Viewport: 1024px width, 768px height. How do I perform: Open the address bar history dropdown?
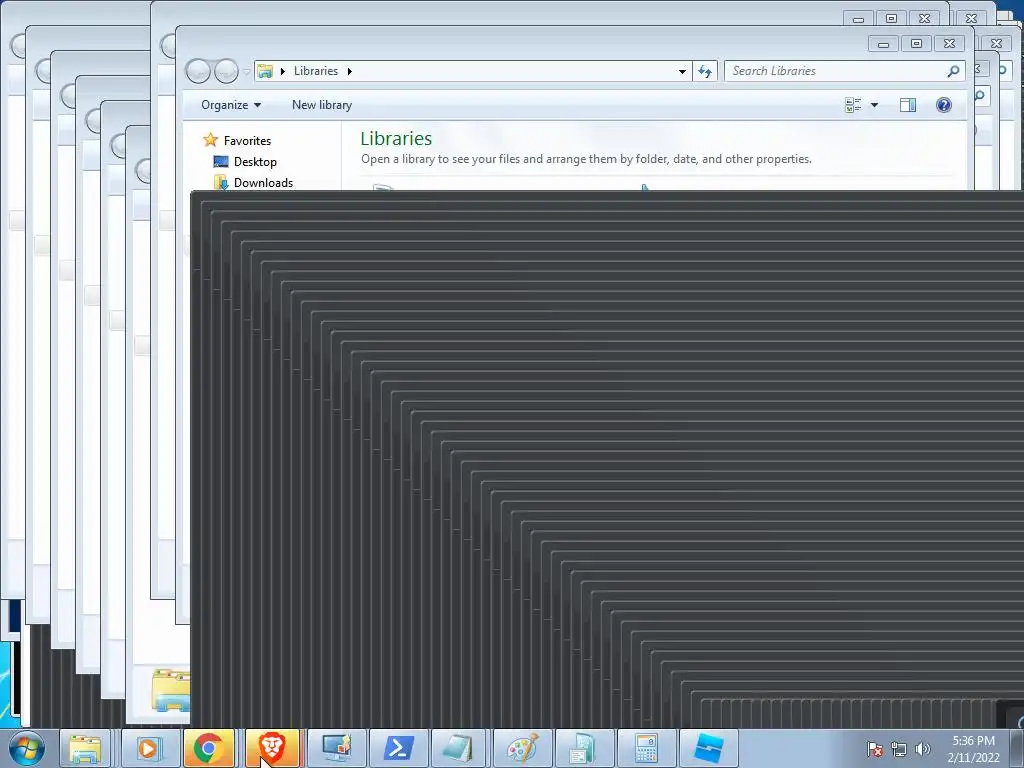(x=682, y=71)
